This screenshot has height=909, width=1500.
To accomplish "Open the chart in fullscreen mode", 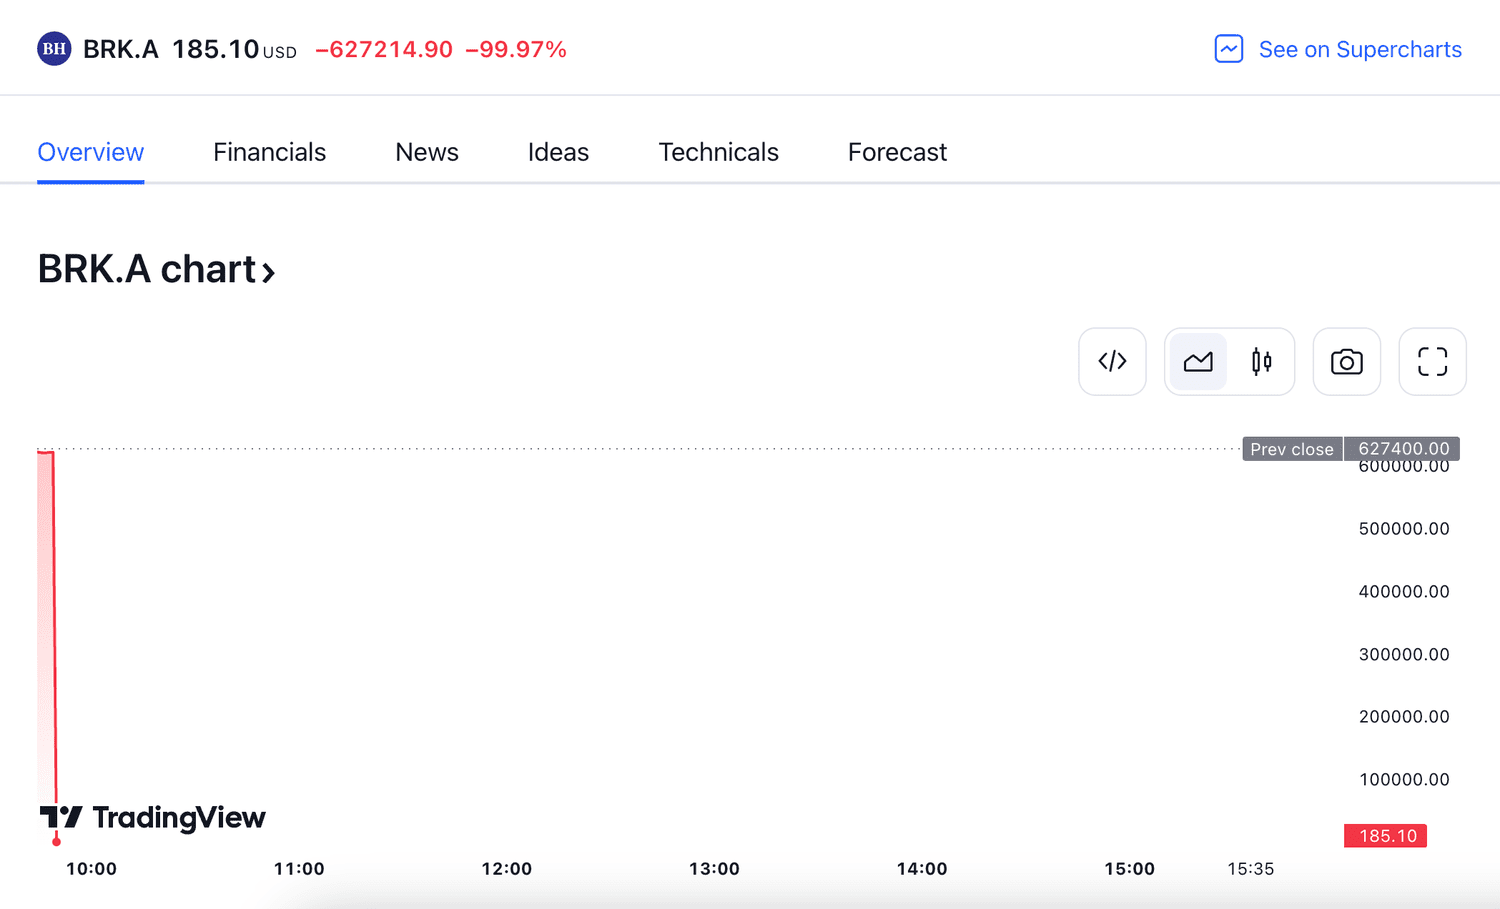I will (x=1433, y=362).
